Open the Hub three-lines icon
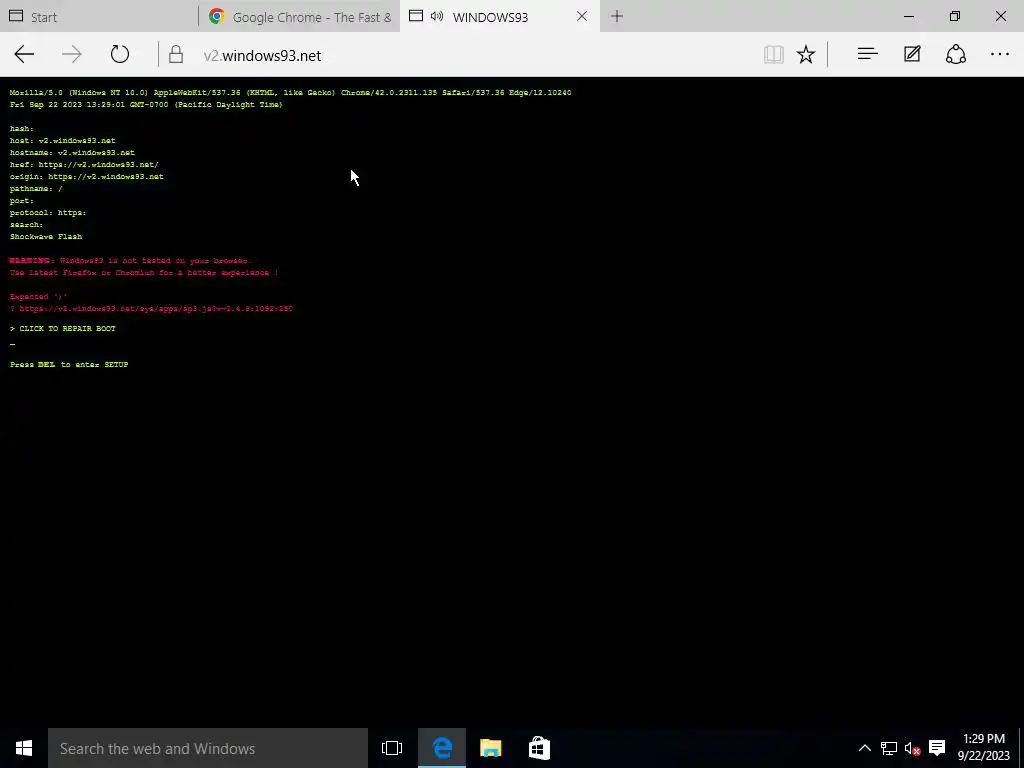Screen dimensions: 1024x768 [x=867, y=55]
